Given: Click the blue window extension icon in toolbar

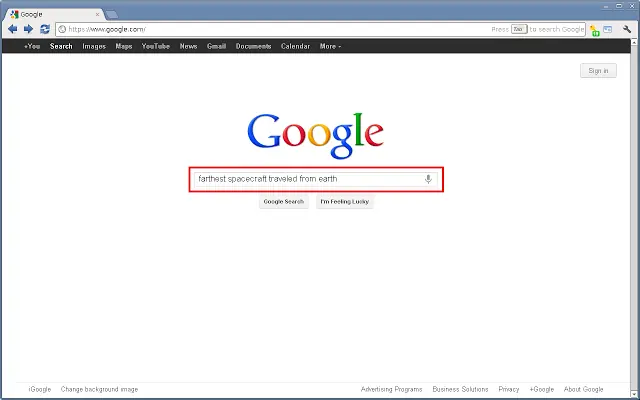Looking at the screenshot, I should [x=608, y=29].
